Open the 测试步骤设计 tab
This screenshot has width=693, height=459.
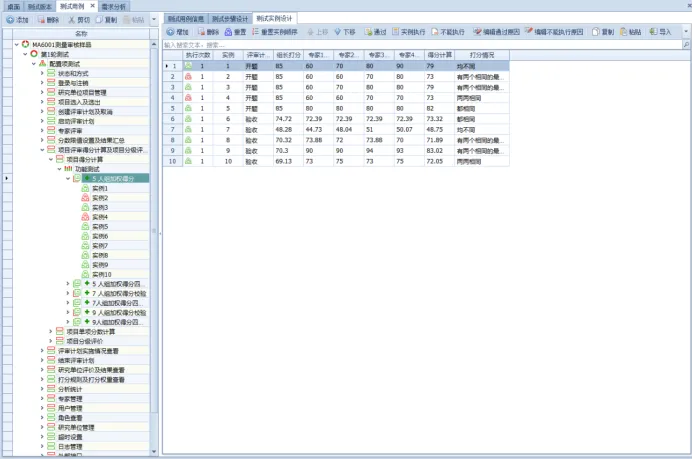[230, 19]
